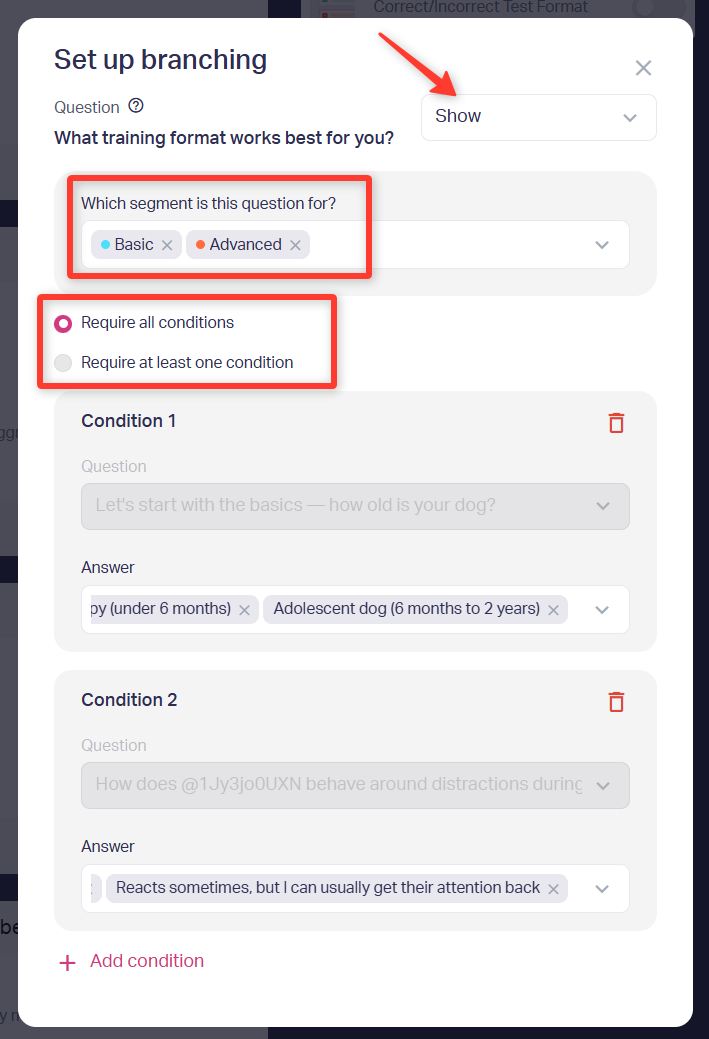The width and height of the screenshot is (709, 1039).
Task: Select Require all conditions option
Action: 63,323
